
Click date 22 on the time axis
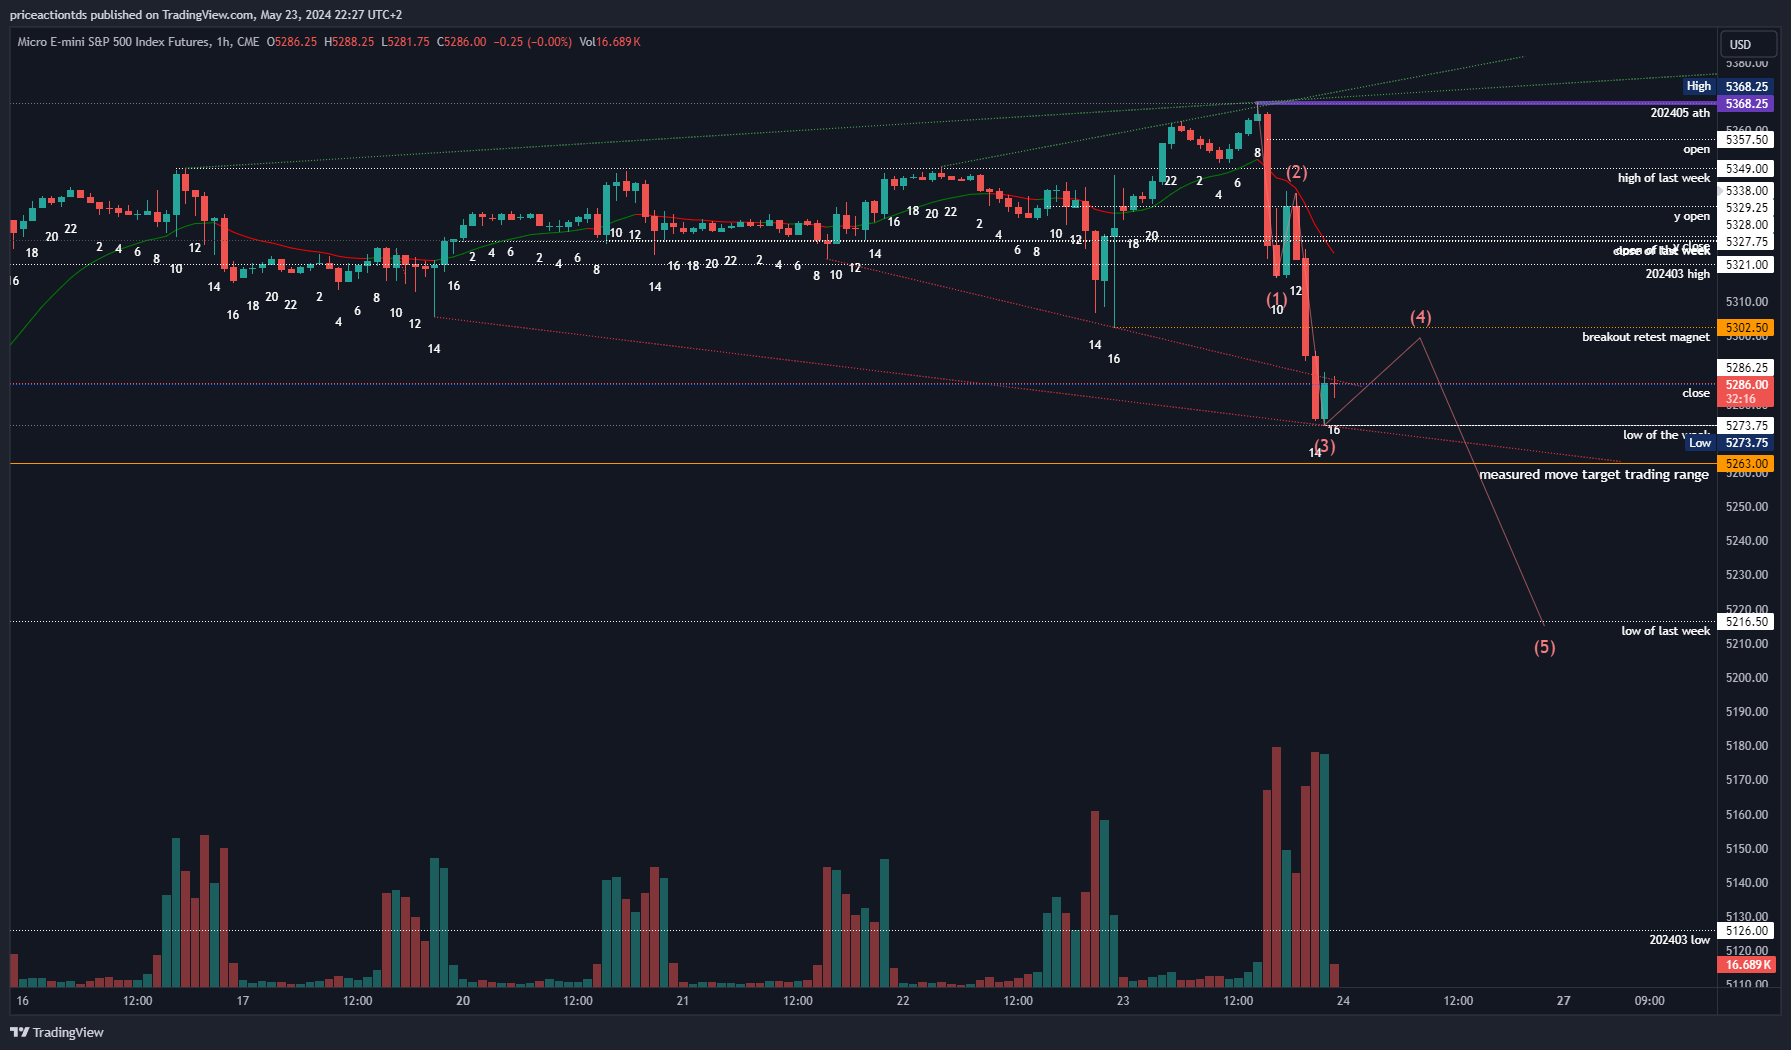903,1001
